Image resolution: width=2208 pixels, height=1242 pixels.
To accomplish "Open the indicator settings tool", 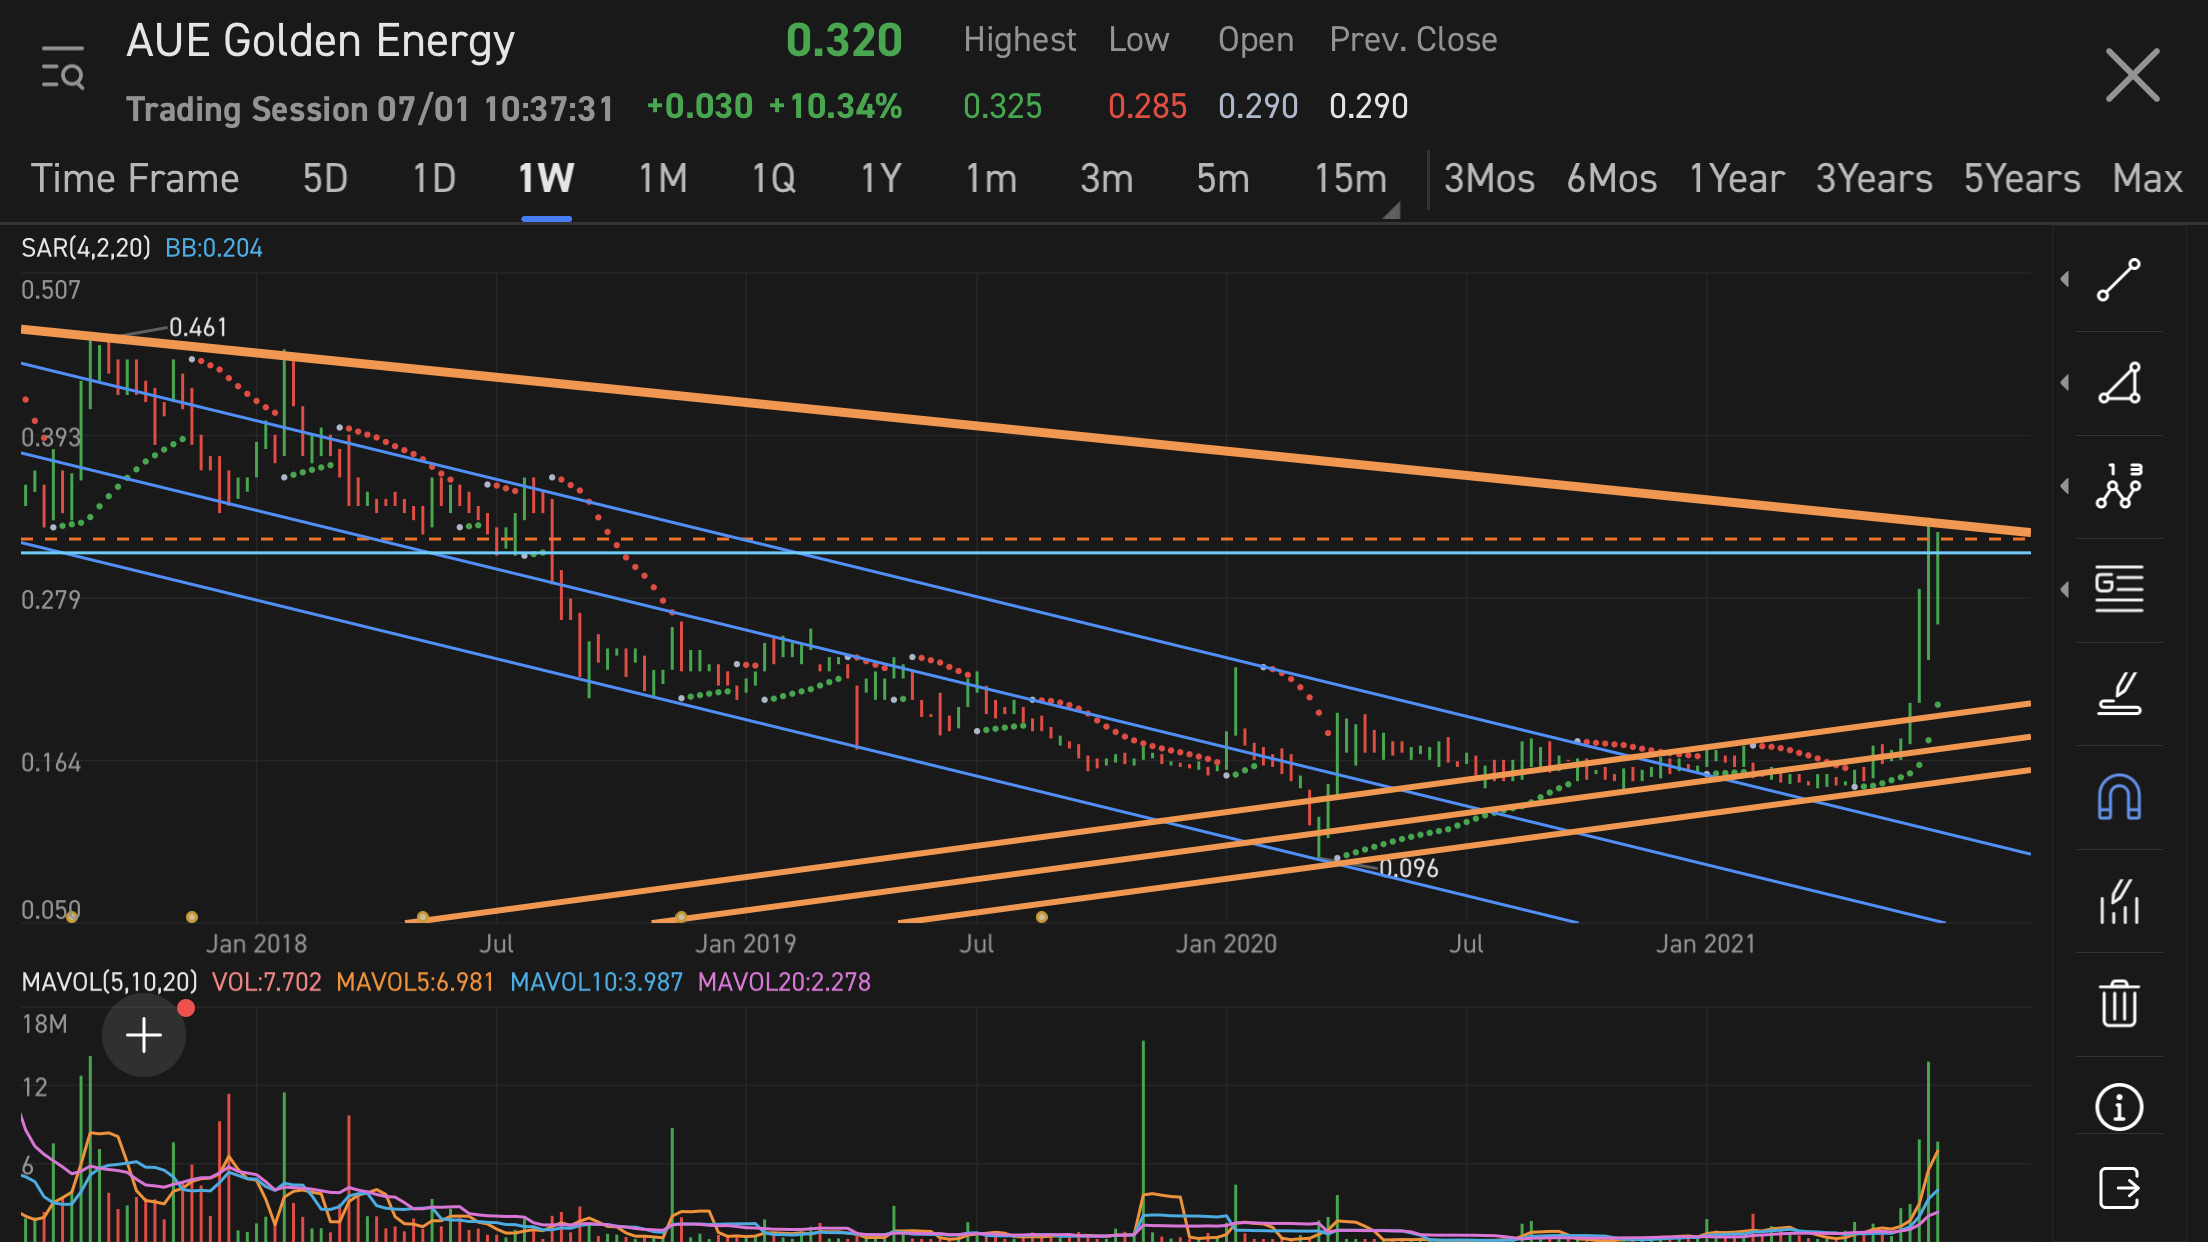I will point(2118,901).
